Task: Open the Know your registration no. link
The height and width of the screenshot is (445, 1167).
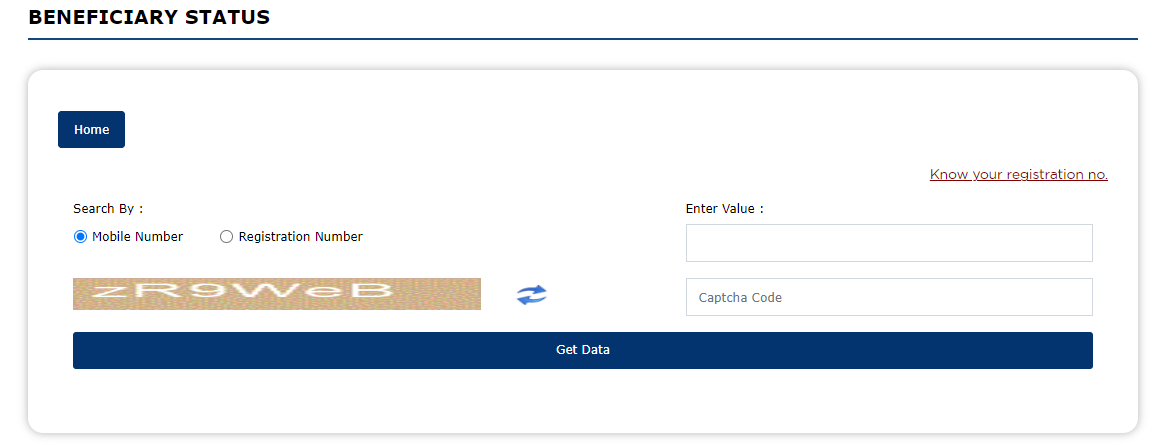Action: 1019,175
